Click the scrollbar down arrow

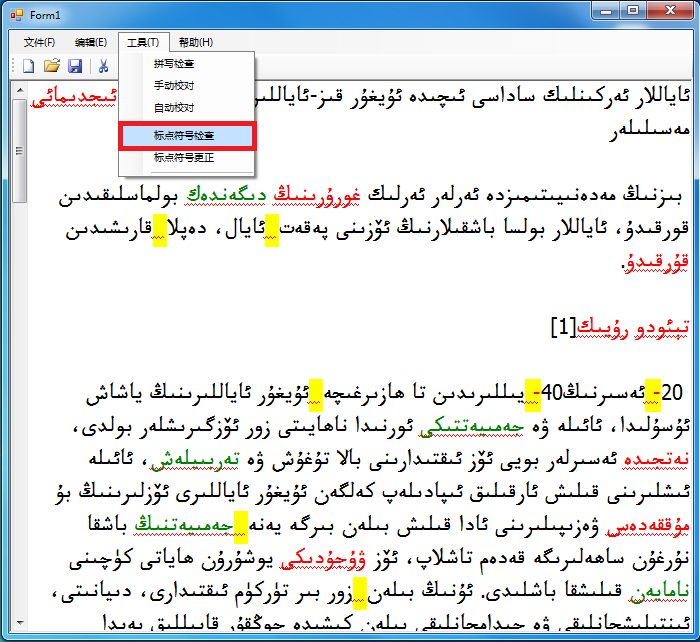(20, 622)
